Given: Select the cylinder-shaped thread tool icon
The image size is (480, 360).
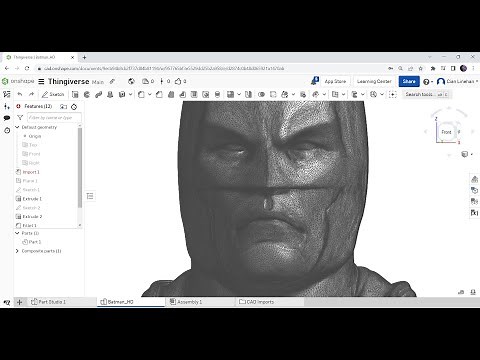Looking at the screenshot, I should pos(217,95).
